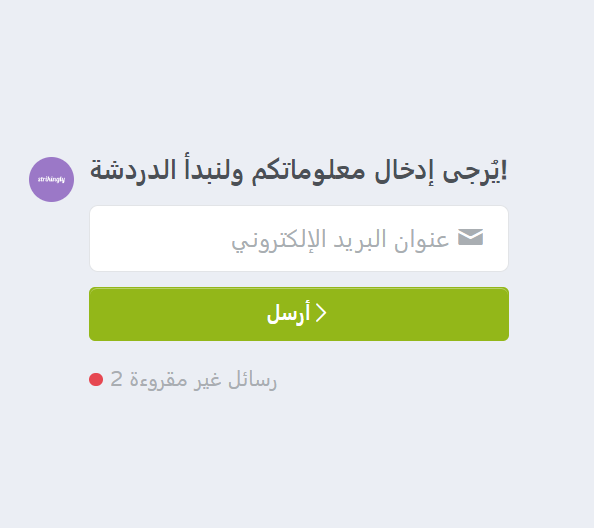Click the Strikingly text inside purple circle
This screenshot has height=528, width=594.
[52, 180]
